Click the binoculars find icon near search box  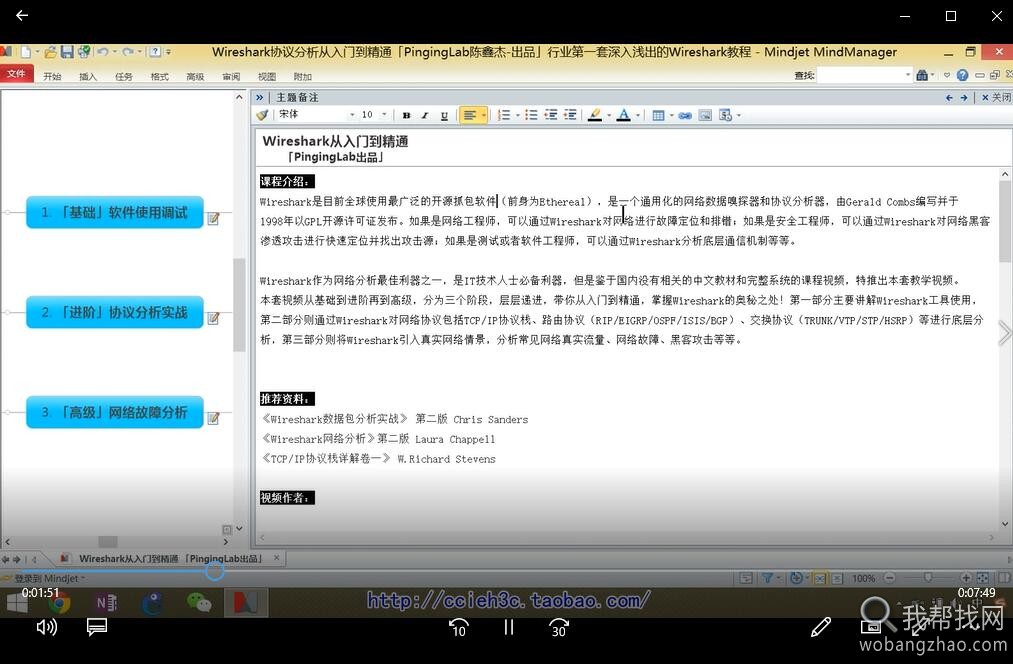point(922,76)
